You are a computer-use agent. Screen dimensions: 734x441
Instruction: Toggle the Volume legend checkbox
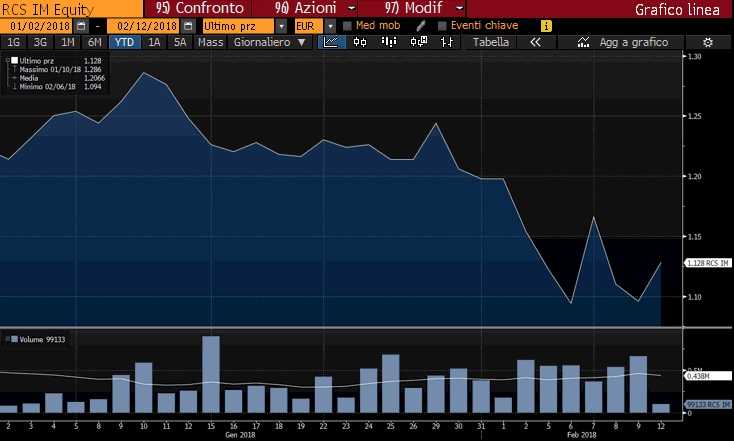[15, 339]
